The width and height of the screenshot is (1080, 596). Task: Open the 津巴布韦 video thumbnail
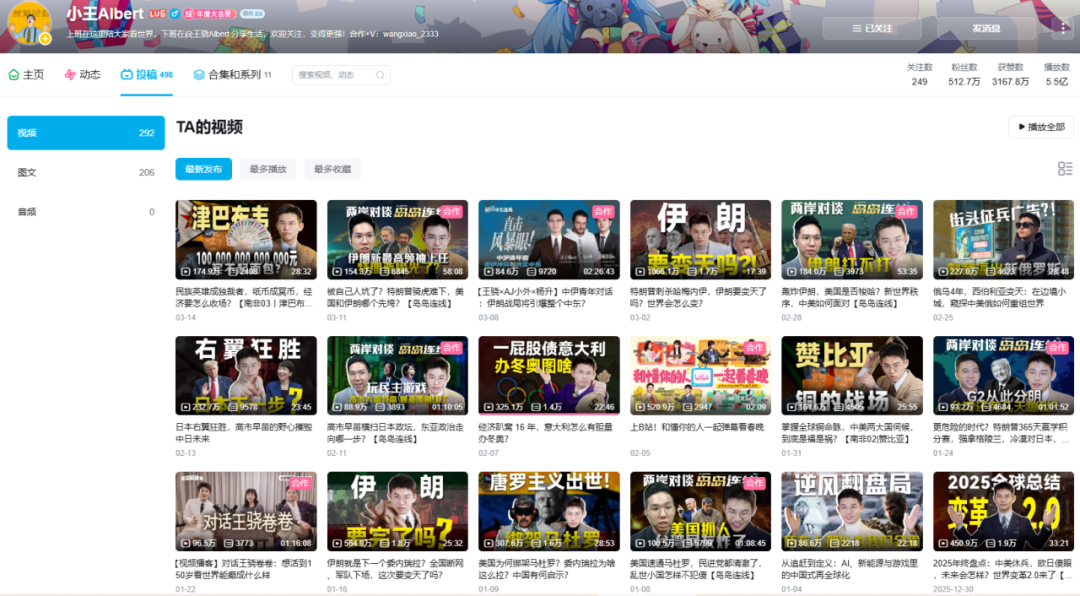tap(246, 240)
